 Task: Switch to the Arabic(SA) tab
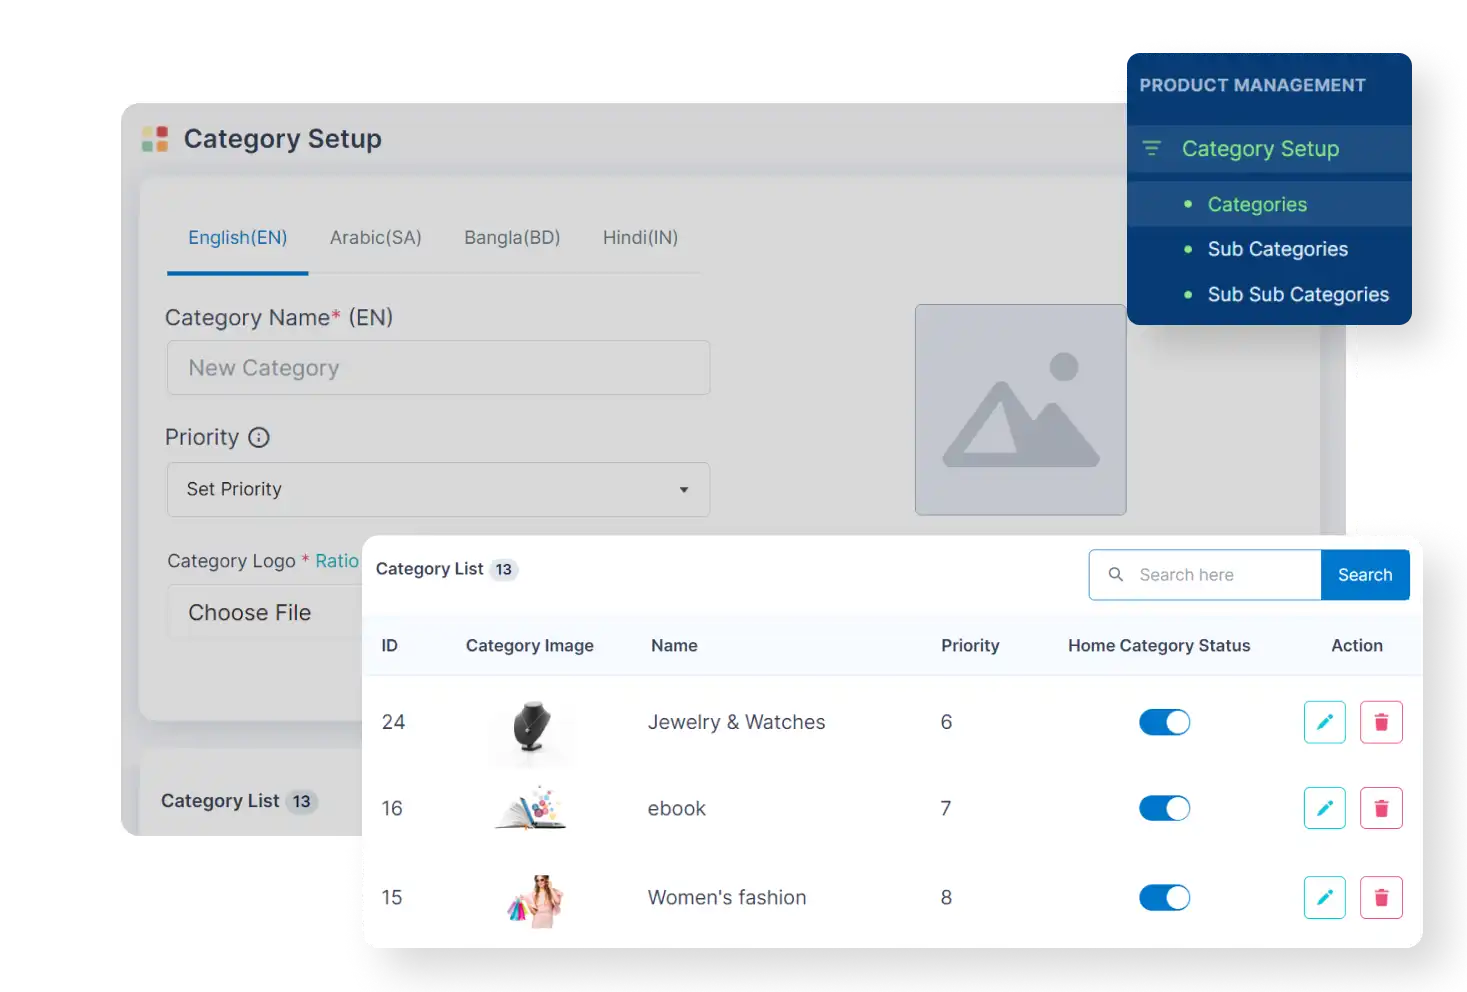pyautogui.click(x=375, y=237)
